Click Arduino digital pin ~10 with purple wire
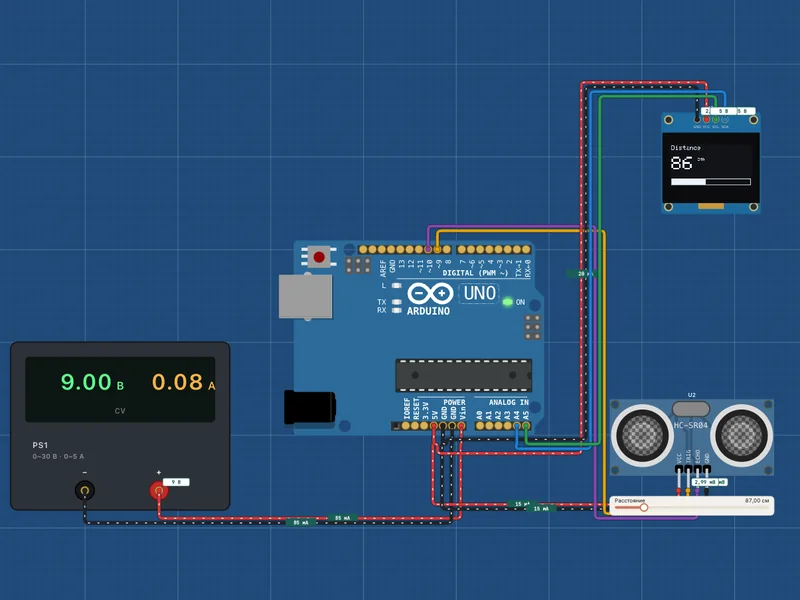 pos(429,249)
